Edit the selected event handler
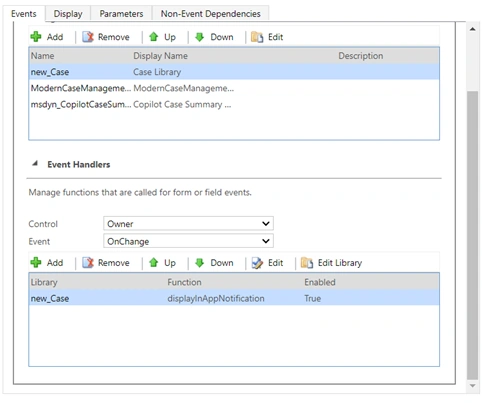Image resolution: width=482 pixels, height=403 pixels. coord(267,263)
